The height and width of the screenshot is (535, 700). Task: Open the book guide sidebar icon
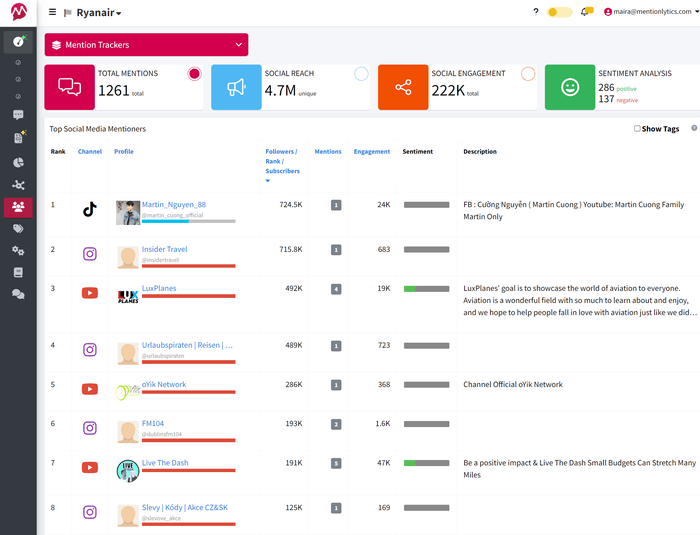pos(18,272)
